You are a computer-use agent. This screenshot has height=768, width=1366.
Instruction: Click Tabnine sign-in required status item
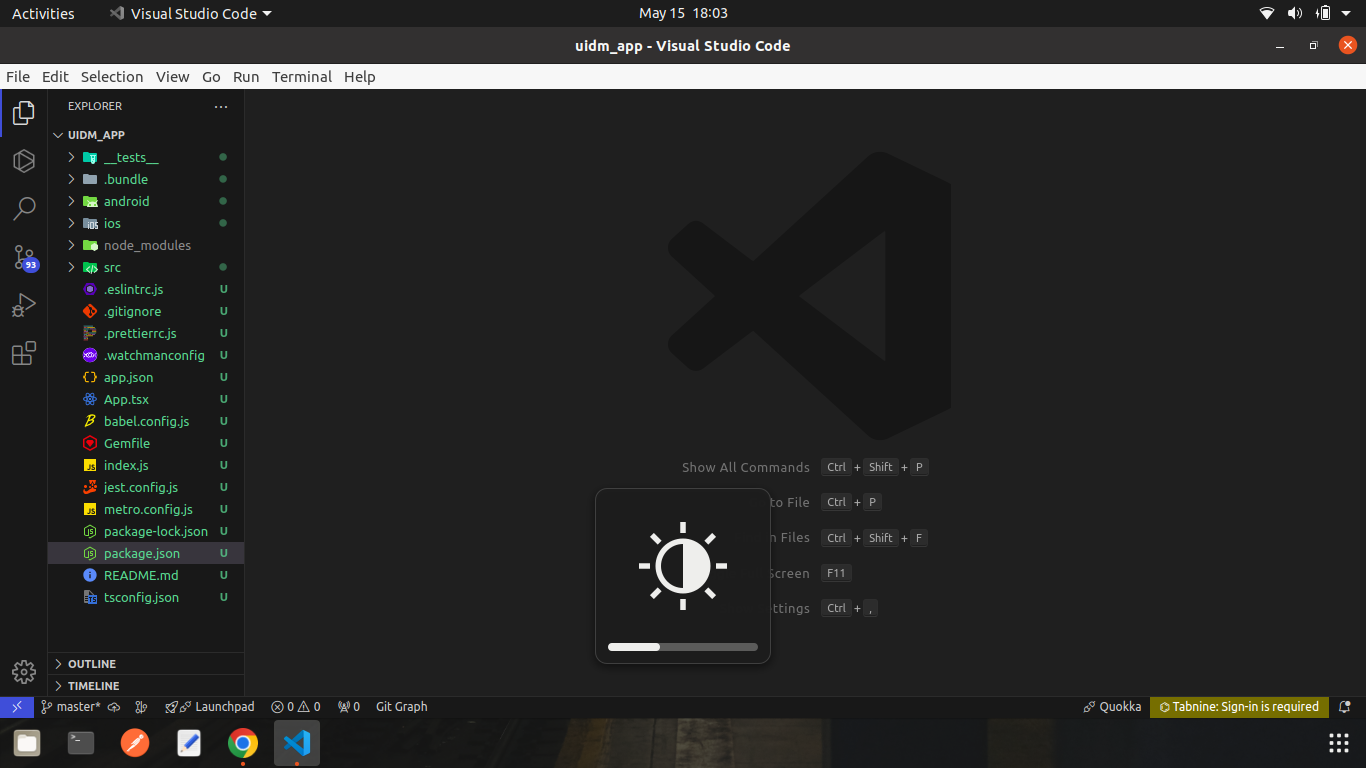pos(1239,707)
